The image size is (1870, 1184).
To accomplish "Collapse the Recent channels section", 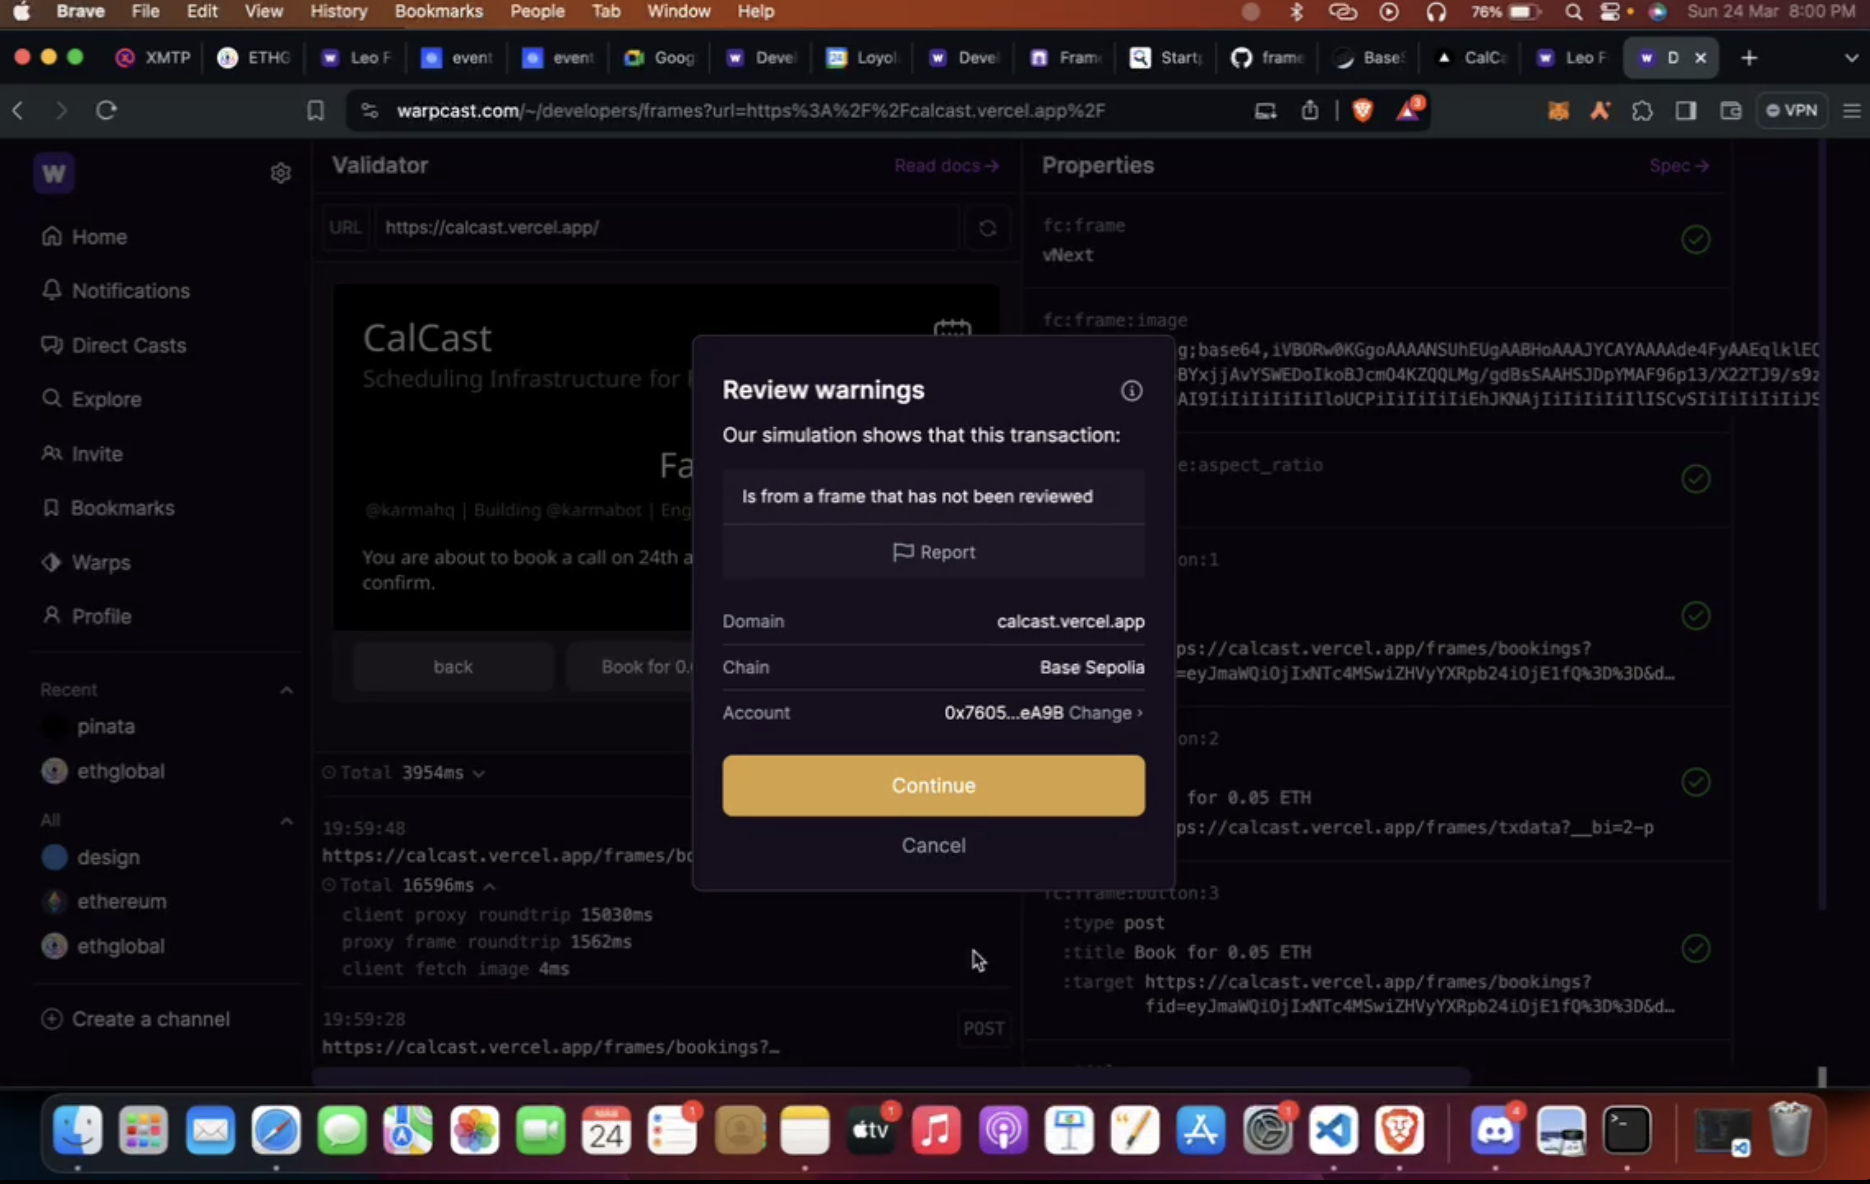I will point(286,690).
